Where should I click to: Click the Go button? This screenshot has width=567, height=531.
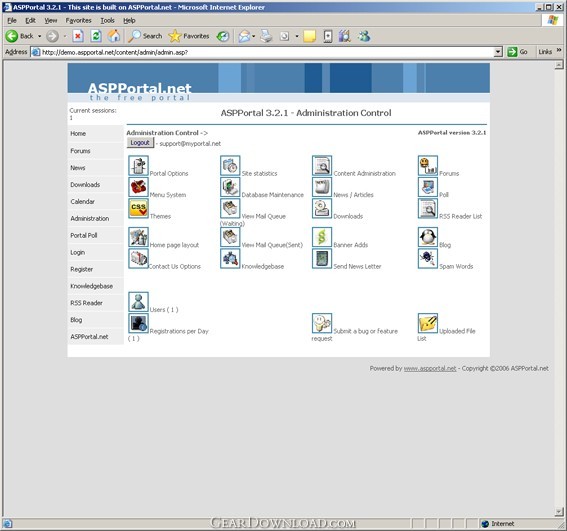[517, 52]
